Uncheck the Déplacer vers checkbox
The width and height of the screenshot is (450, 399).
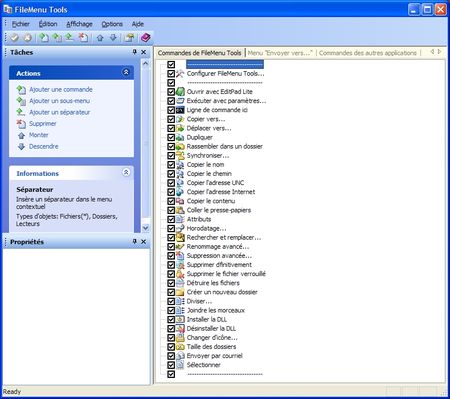click(171, 128)
